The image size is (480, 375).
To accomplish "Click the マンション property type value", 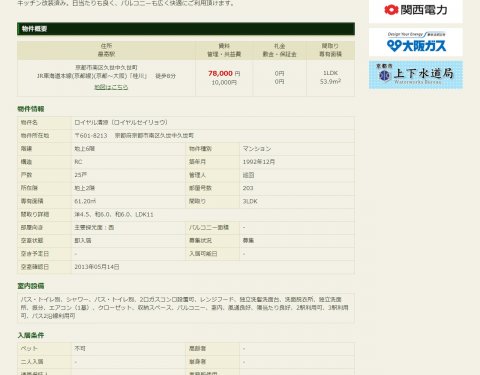I will [257, 149].
